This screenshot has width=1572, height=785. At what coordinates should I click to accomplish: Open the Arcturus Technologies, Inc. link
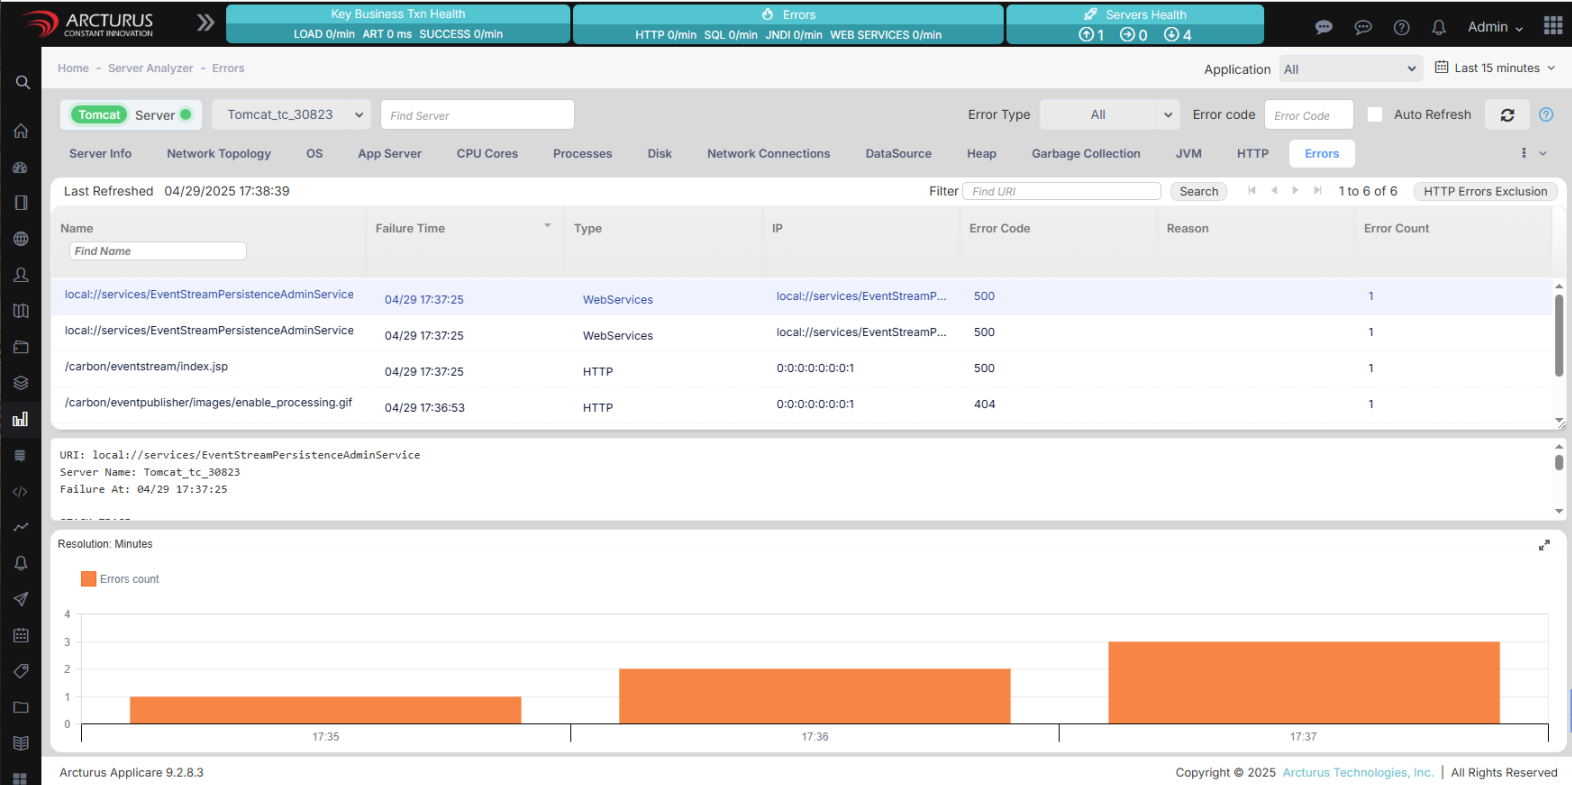(x=1358, y=772)
